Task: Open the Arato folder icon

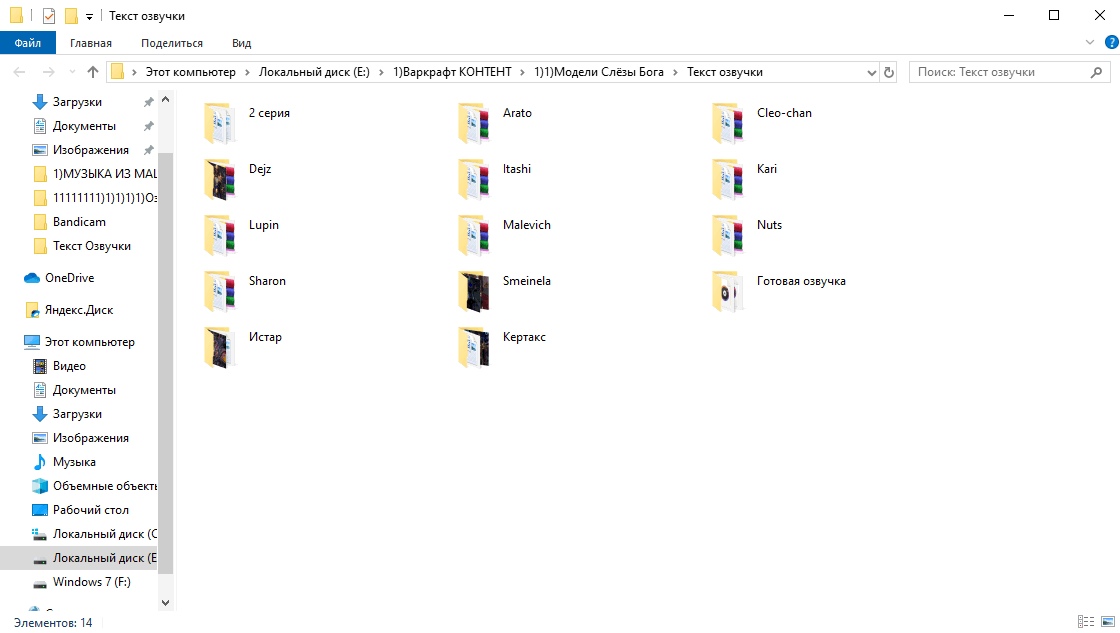Action: click(x=474, y=123)
